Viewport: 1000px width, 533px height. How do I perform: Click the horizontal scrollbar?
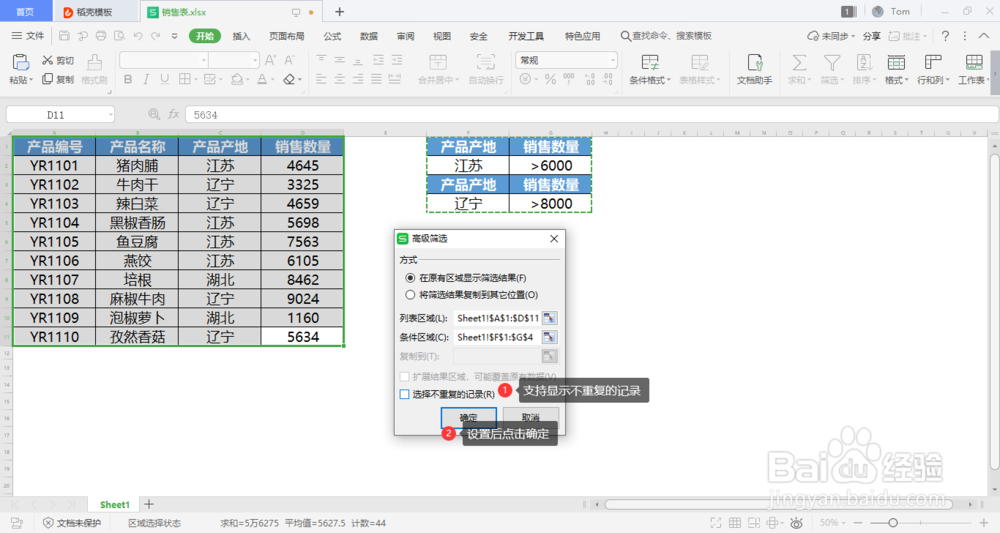(x=778, y=504)
